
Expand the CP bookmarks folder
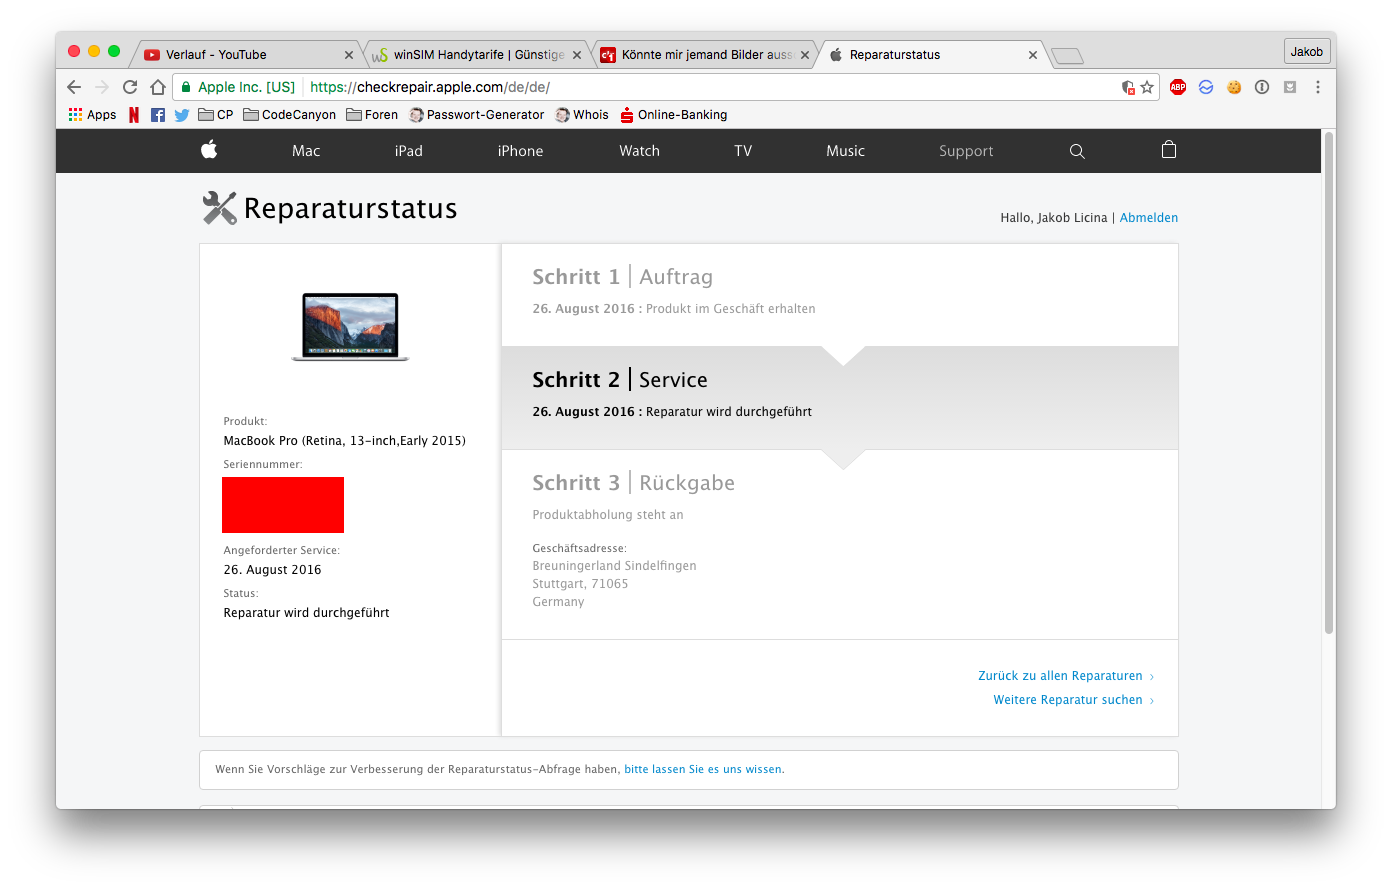tap(216, 115)
